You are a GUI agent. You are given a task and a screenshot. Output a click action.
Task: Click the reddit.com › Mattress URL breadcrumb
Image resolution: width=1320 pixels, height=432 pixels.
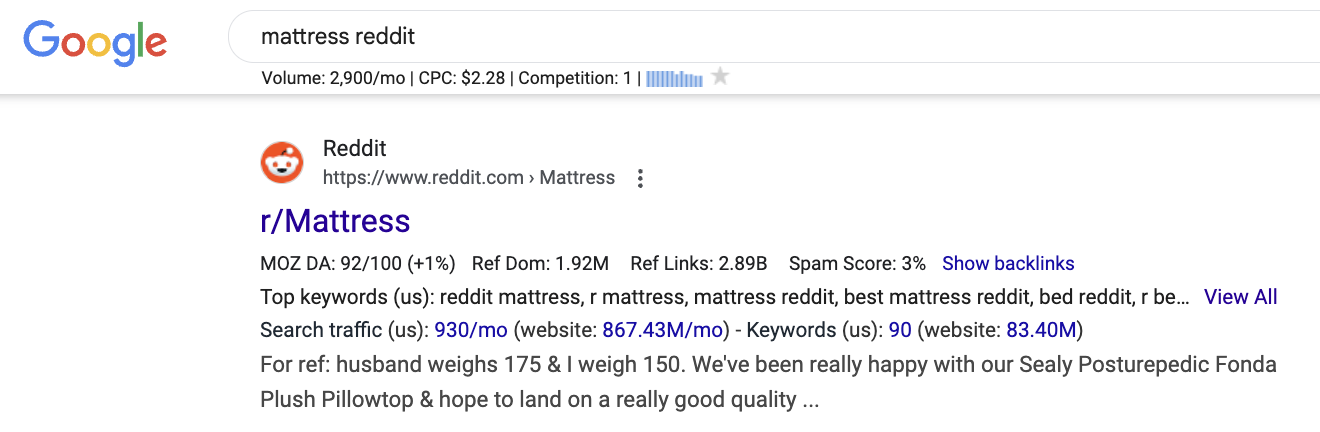(x=468, y=178)
